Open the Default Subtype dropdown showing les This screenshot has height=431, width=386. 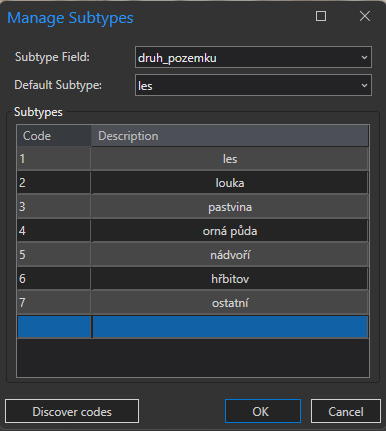pyautogui.click(x=253, y=85)
